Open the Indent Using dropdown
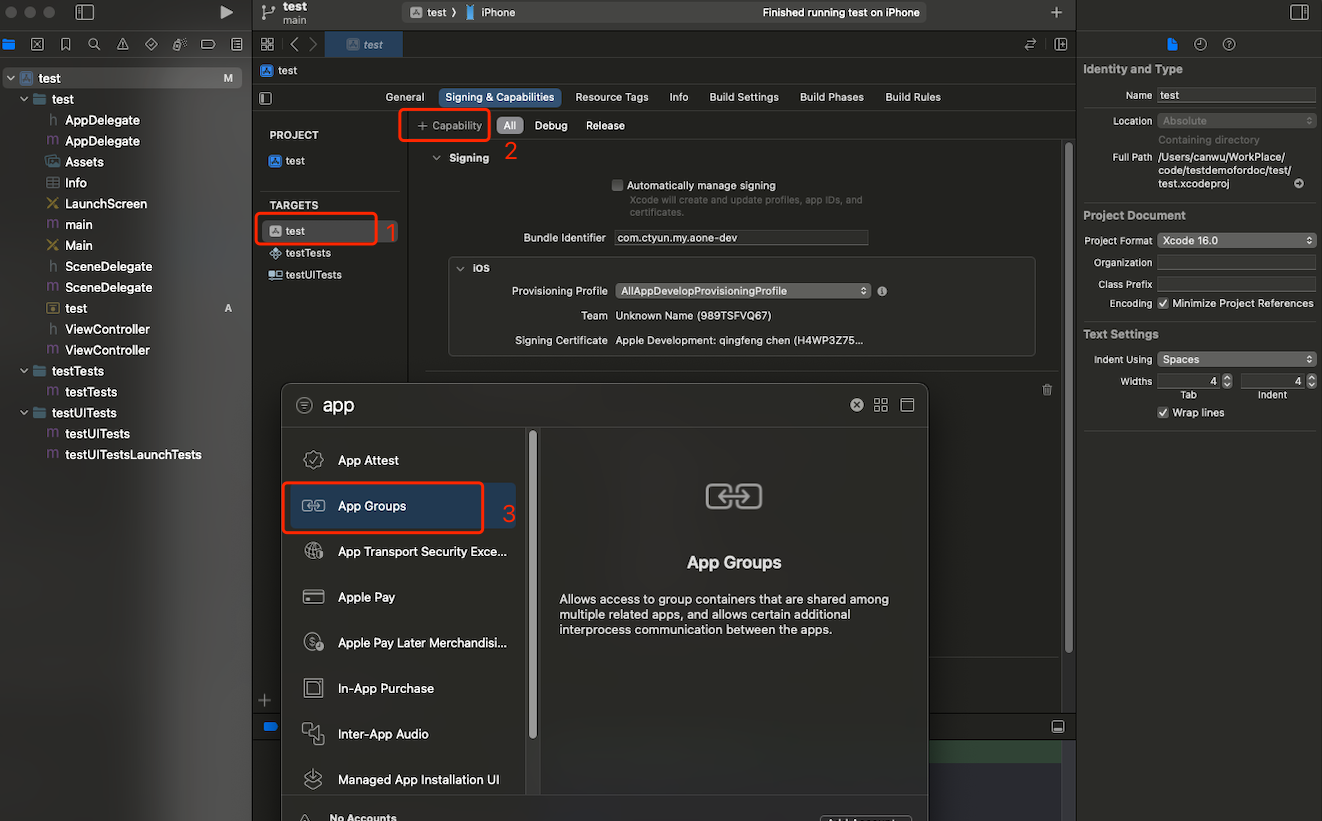This screenshot has width=1322, height=821. coord(1237,359)
